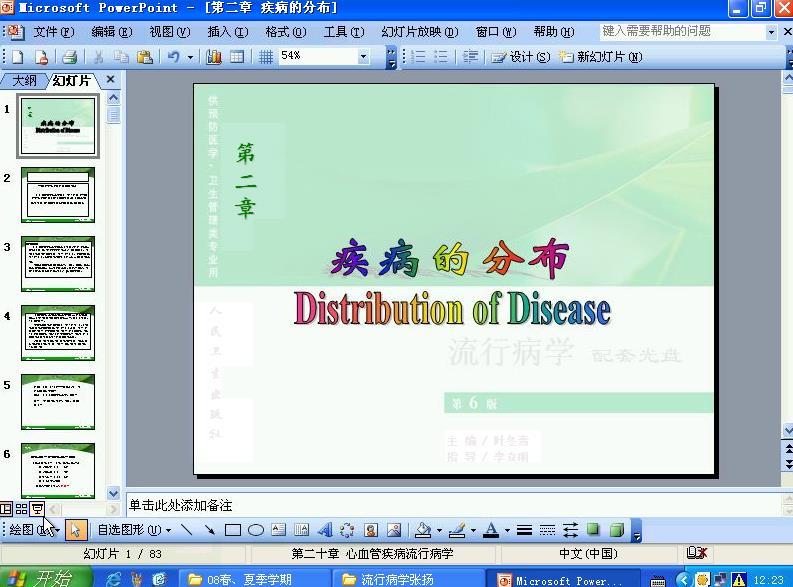Click the 设计 (Design) button
Image resolution: width=793 pixels, height=587 pixels.
(521, 57)
